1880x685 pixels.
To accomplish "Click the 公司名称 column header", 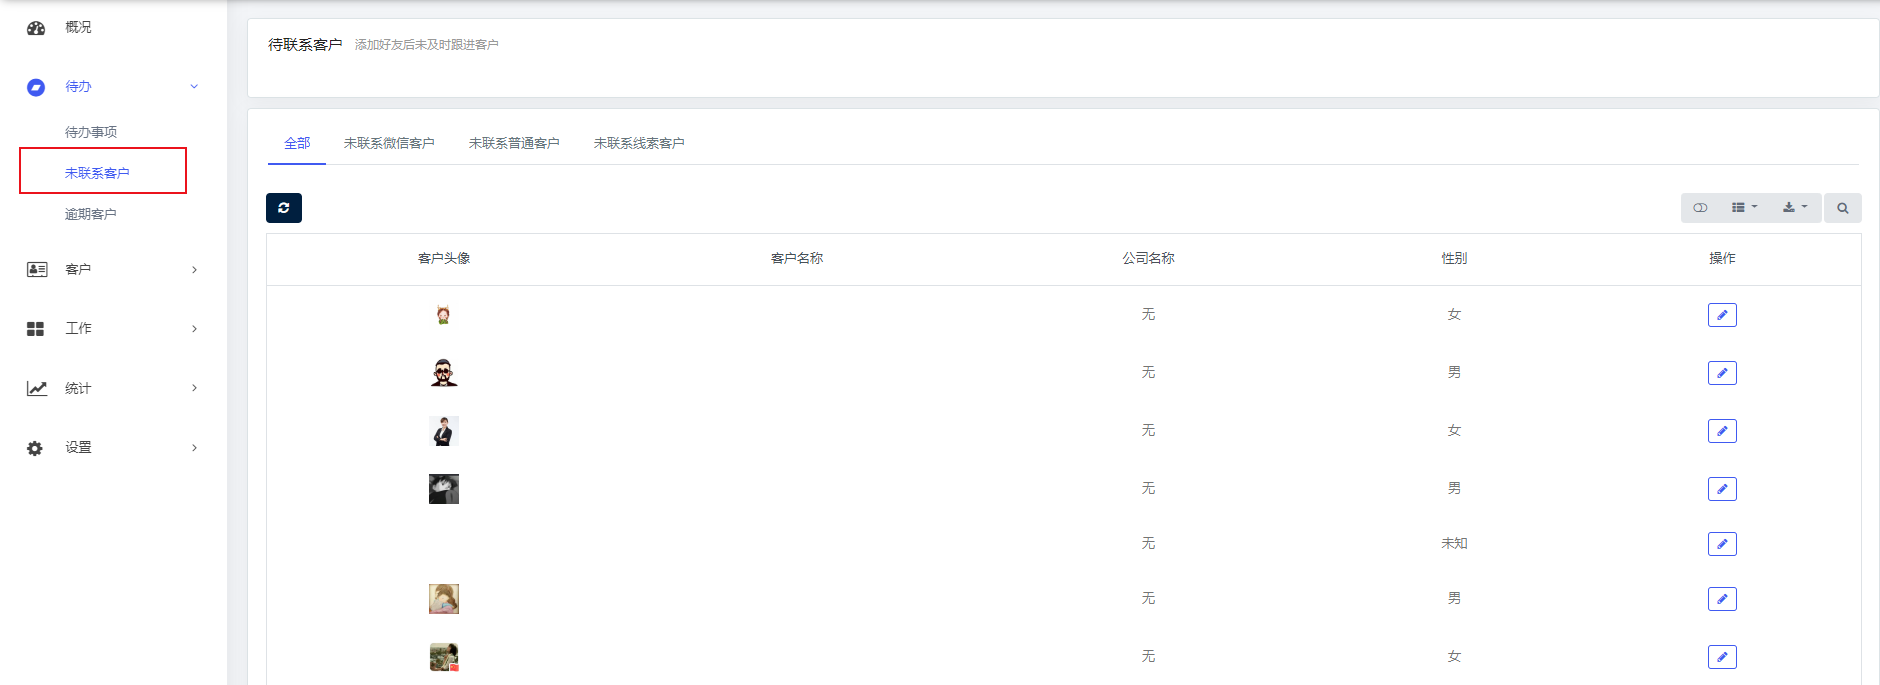I will tap(1148, 258).
